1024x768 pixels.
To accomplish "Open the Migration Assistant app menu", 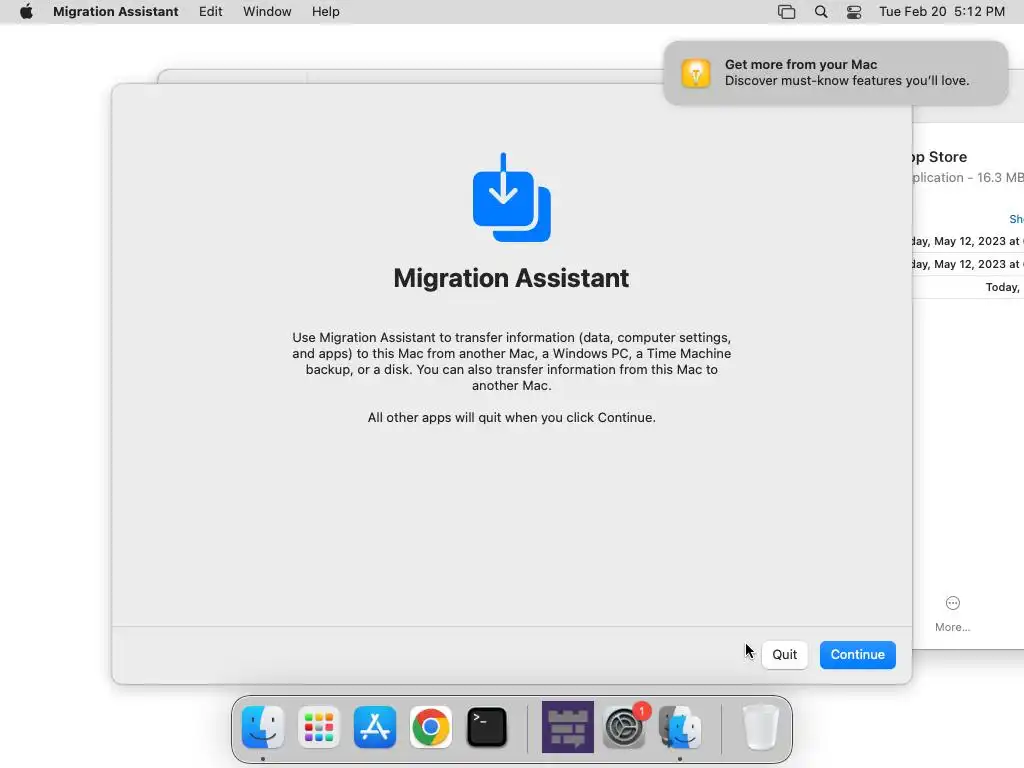I will 116,12.
